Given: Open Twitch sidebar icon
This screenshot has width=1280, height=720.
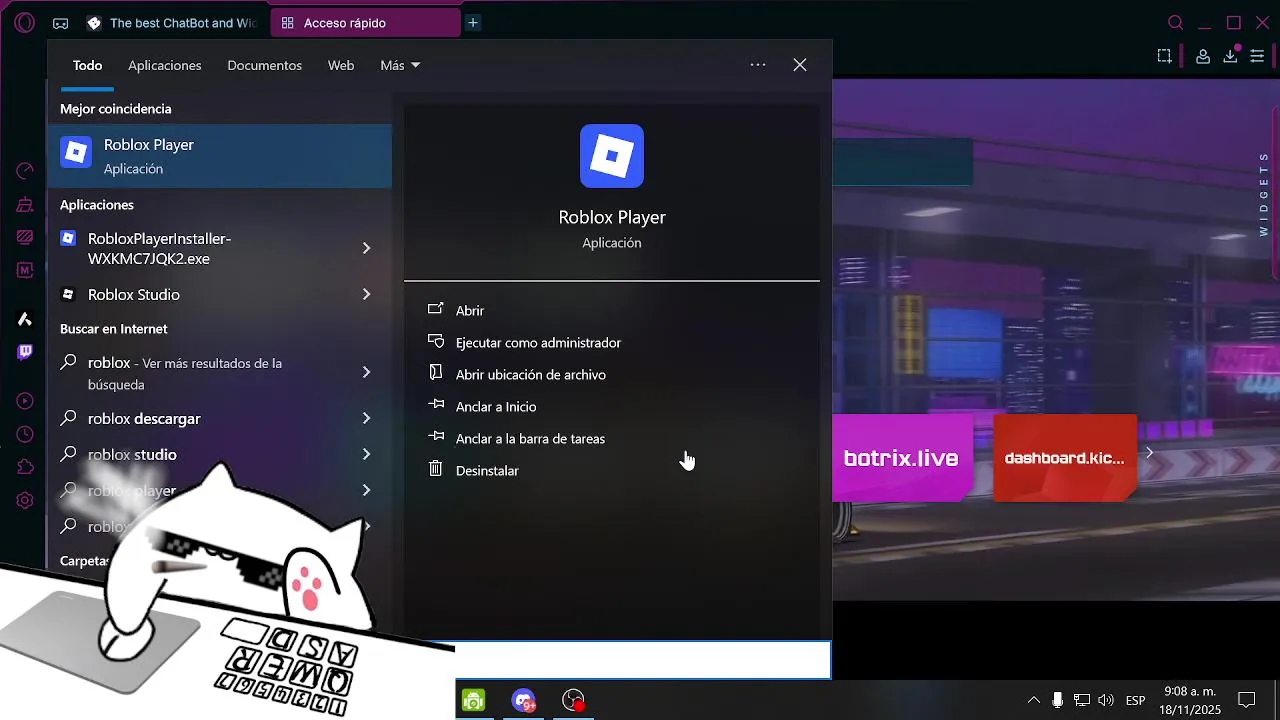Looking at the screenshot, I should pos(25,352).
